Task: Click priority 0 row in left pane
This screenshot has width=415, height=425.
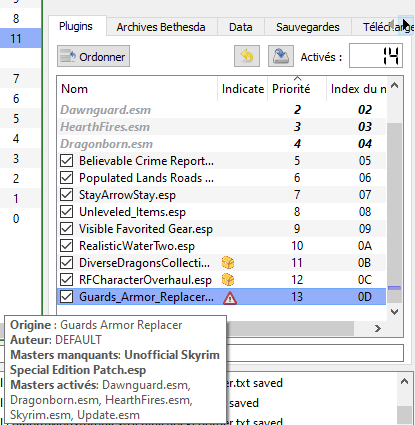Action: tap(20, 219)
